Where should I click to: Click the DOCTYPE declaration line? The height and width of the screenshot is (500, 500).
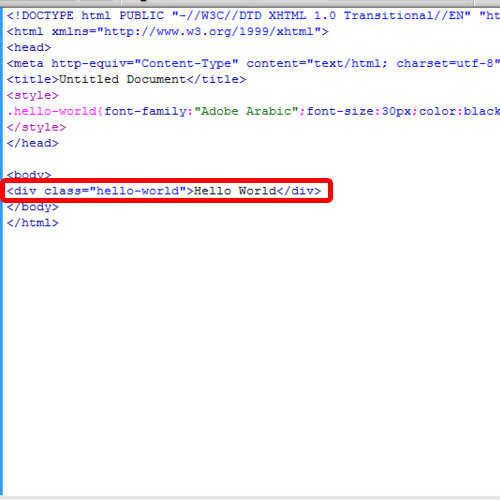253,15
